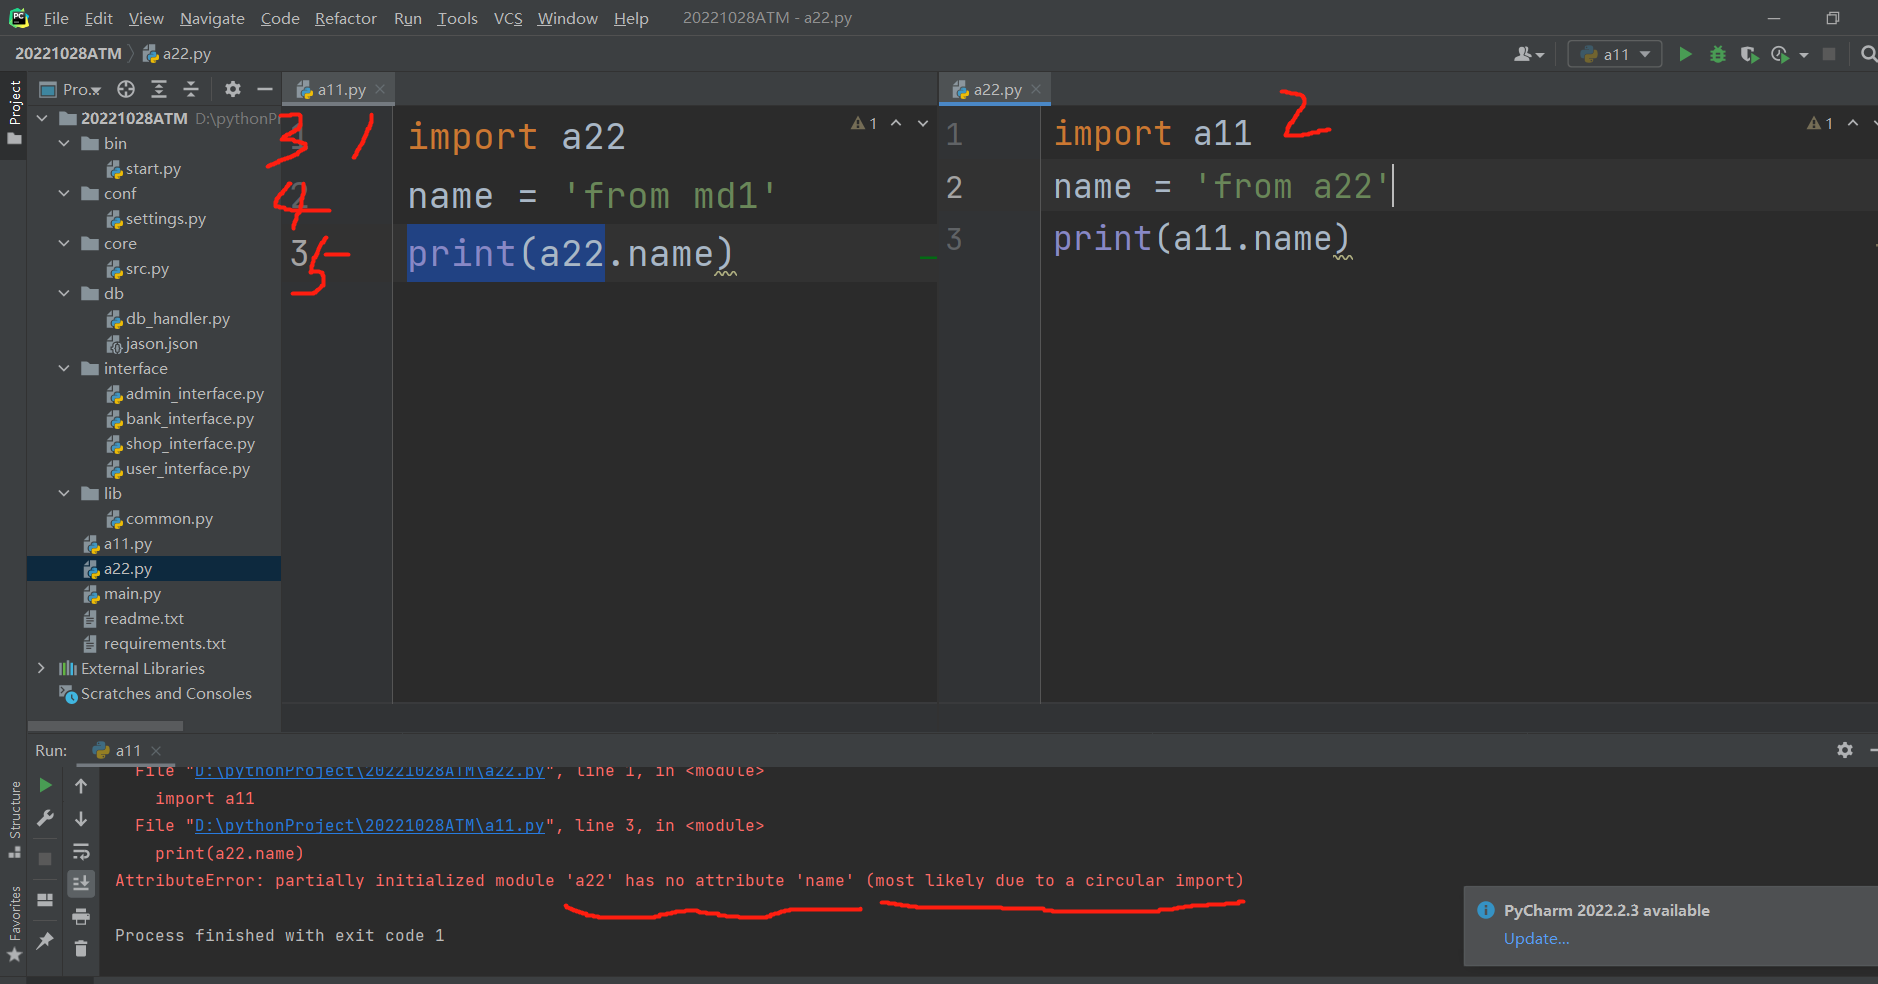Close the a11.py editor tab

click(380, 89)
